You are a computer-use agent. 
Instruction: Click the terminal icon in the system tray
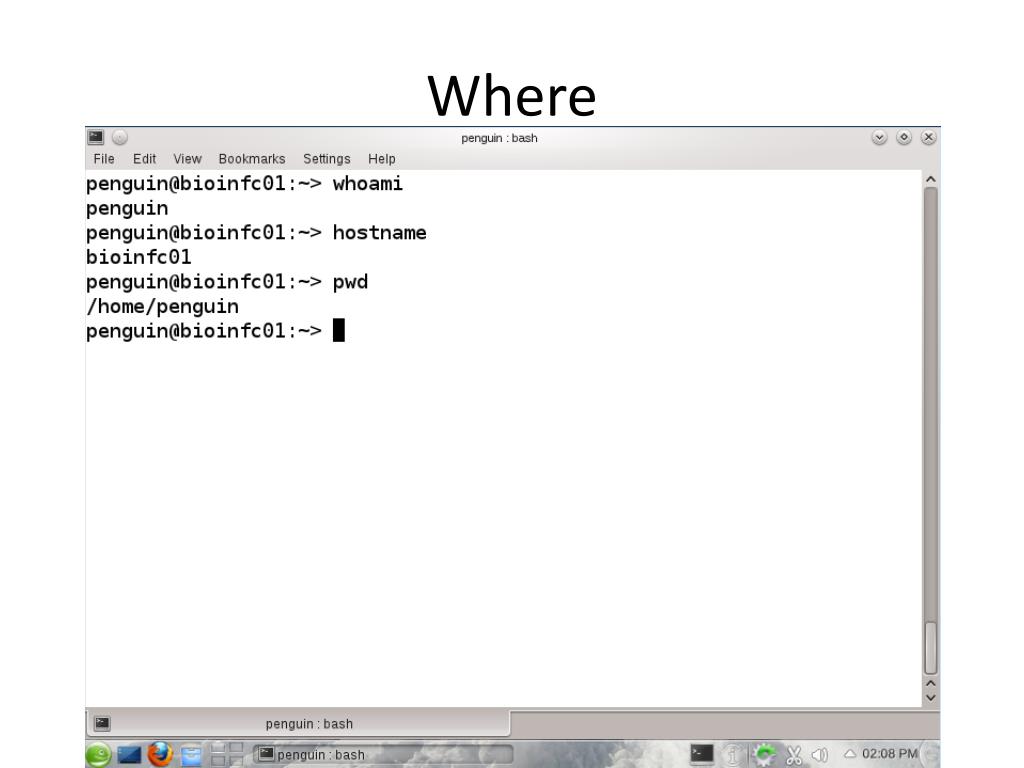pyautogui.click(x=702, y=754)
